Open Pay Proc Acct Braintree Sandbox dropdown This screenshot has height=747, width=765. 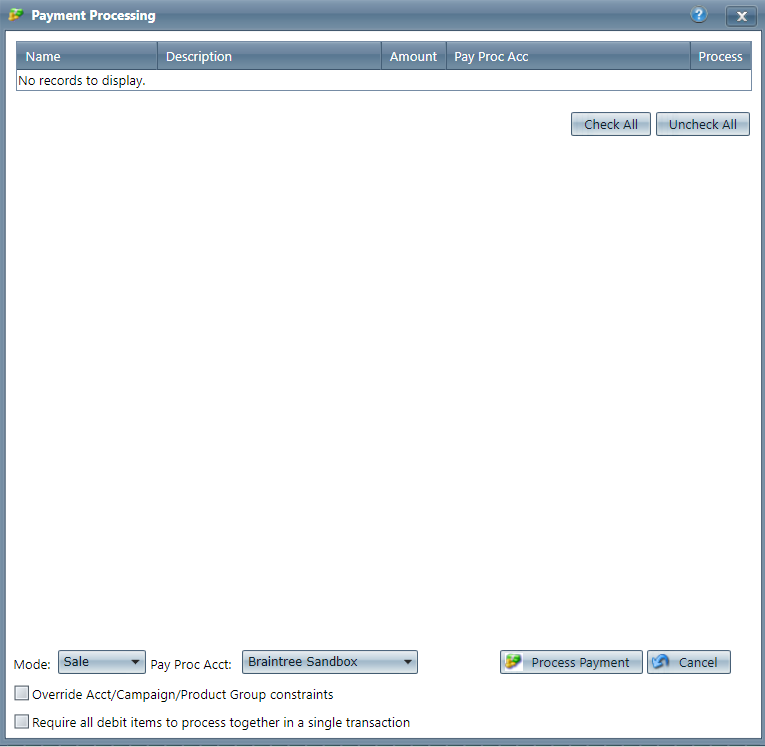coord(329,662)
